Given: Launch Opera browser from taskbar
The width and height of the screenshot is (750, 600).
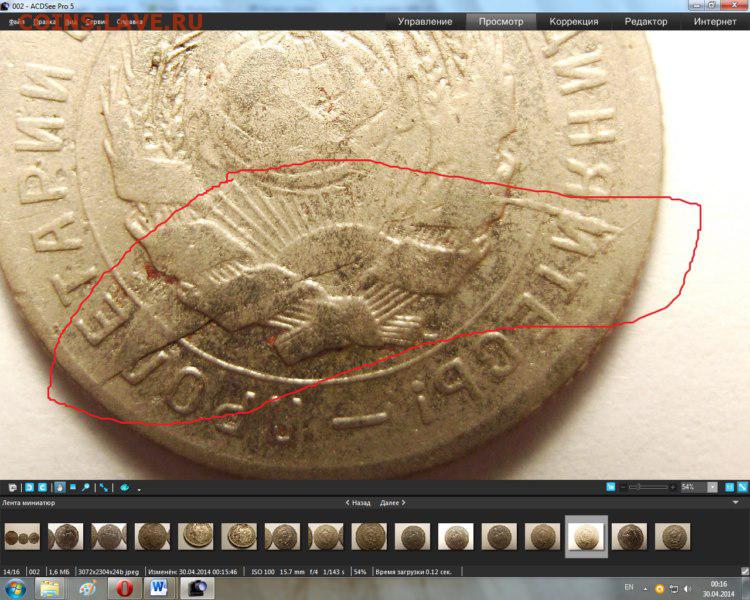Looking at the screenshot, I should (x=124, y=589).
